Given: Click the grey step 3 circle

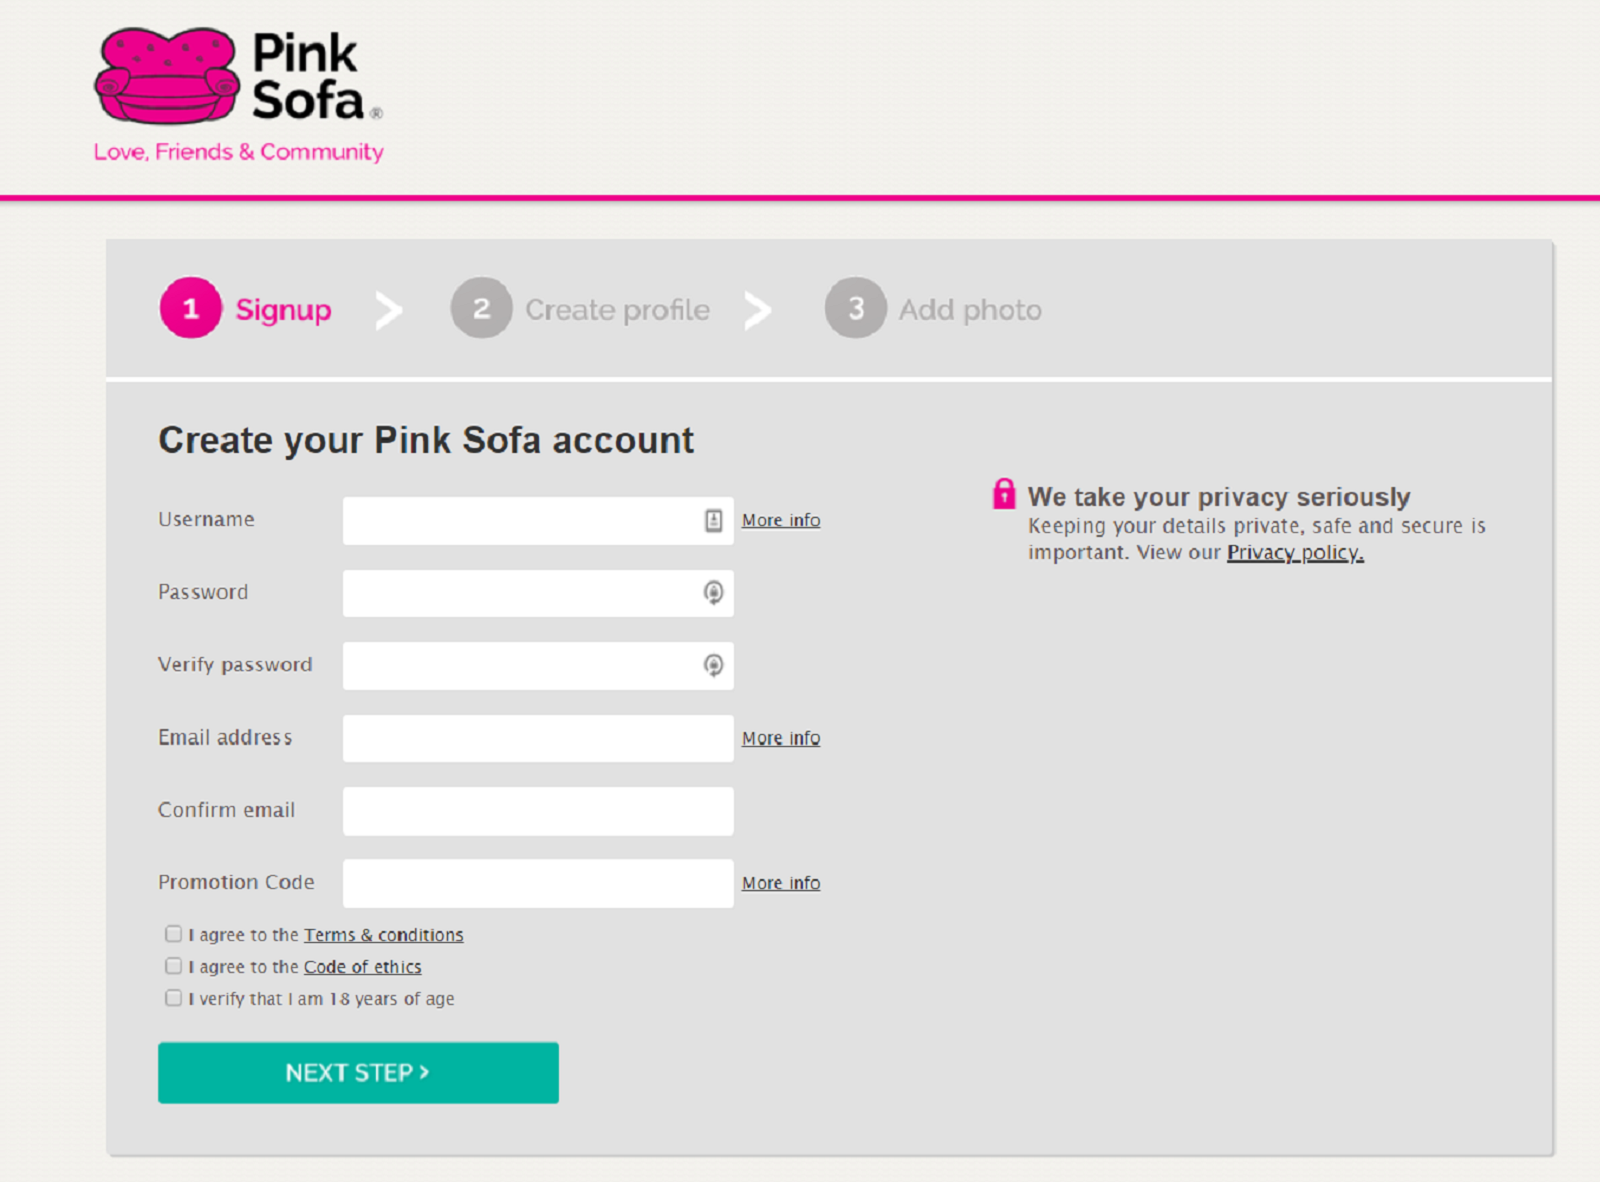Looking at the screenshot, I should tap(855, 308).
